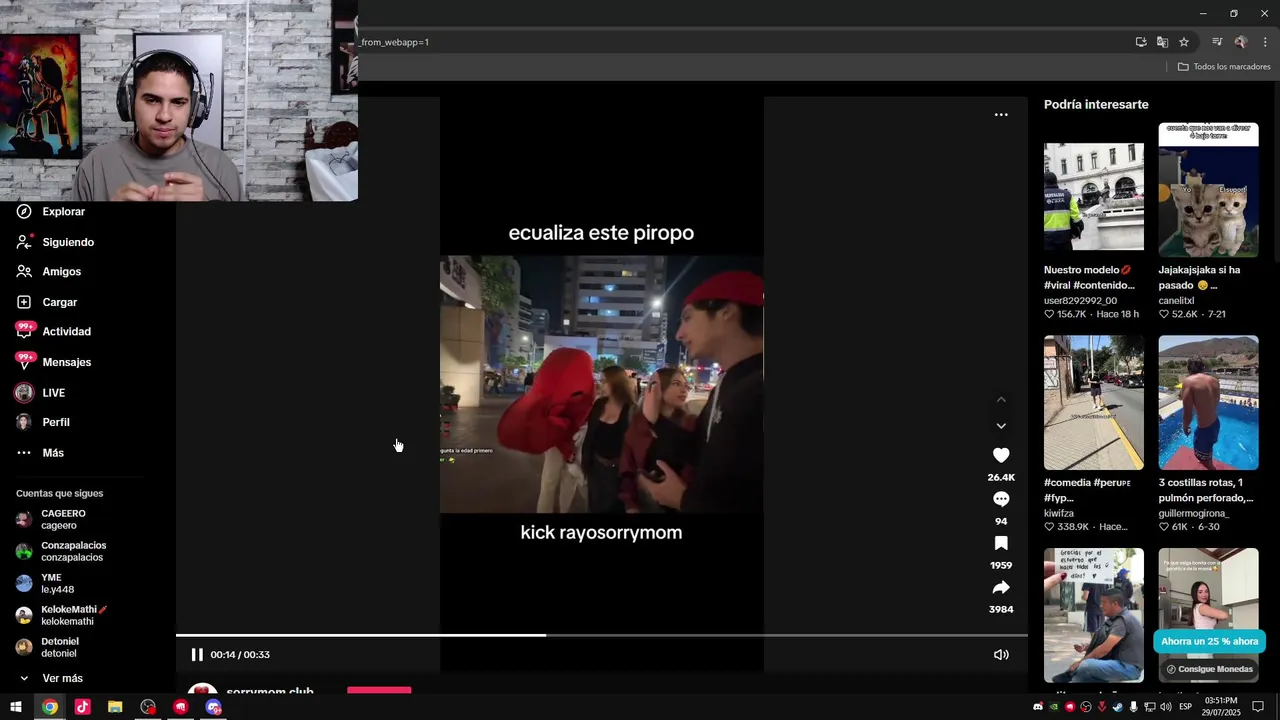
Task: Click Chrome icon in the taskbar
Action: [50, 707]
